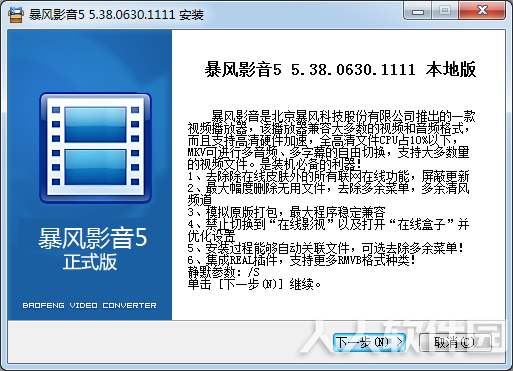Close the installer window
This screenshot has width=513, height=371.
coord(483,11)
